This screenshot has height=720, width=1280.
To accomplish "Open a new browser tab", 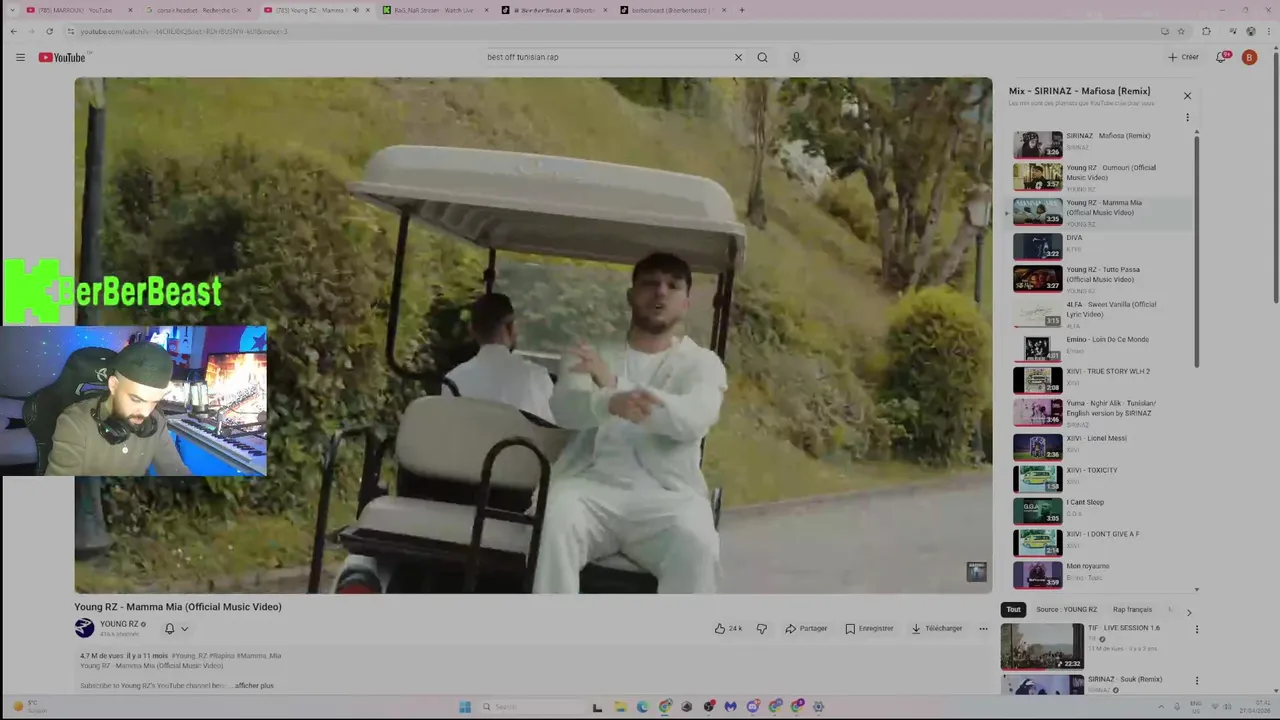I will [741, 10].
